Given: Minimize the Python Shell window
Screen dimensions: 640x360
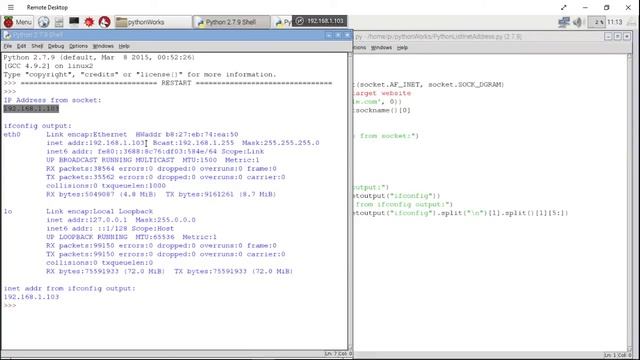Looking at the screenshot, I should pos(329,36).
